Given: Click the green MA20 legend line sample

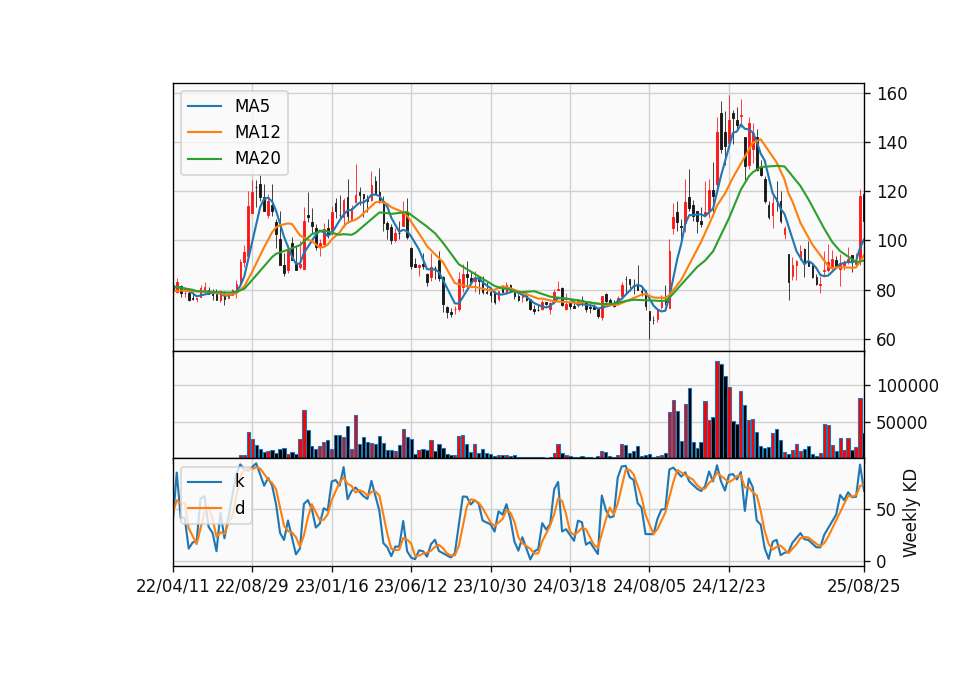Looking at the screenshot, I should 204,158.
